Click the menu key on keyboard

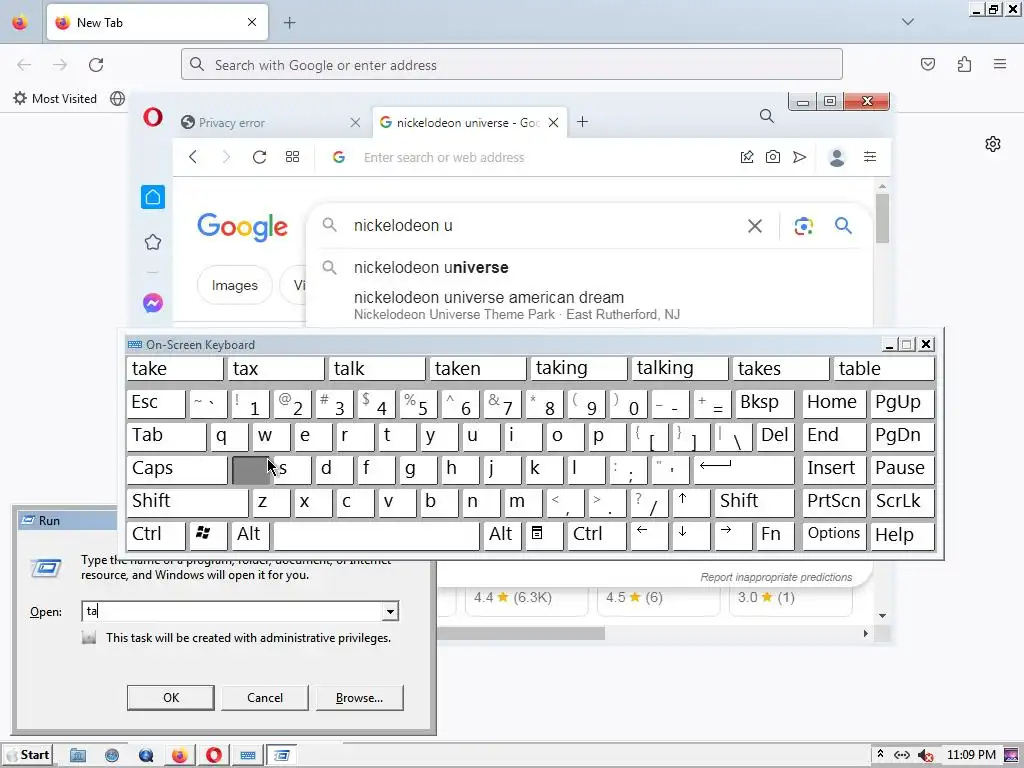(544, 534)
